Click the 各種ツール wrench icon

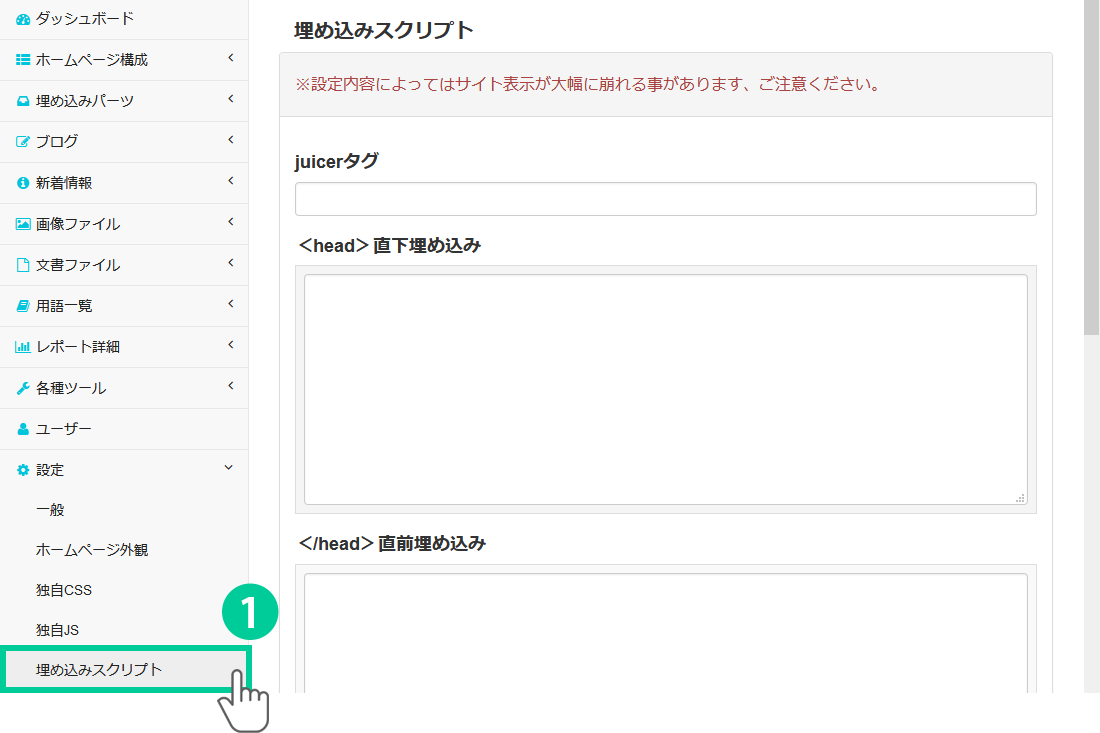coord(23,388)
